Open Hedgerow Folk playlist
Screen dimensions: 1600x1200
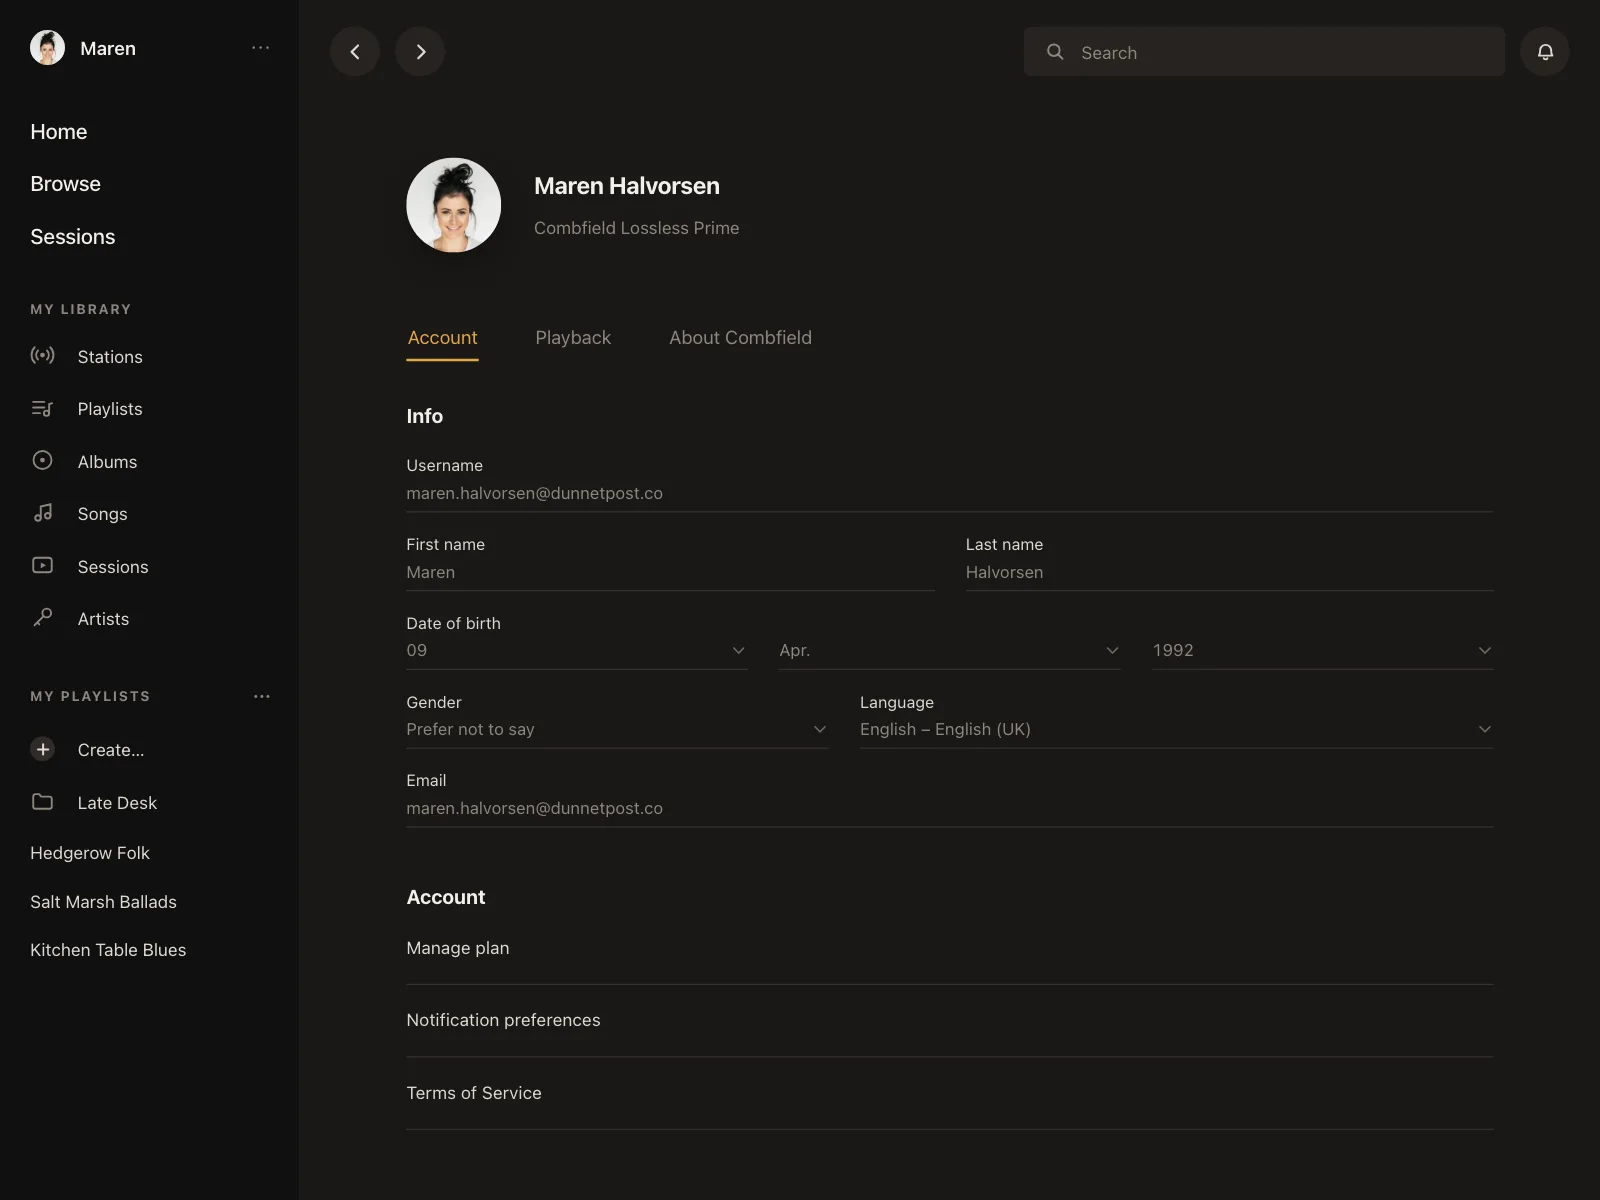(90, 853)
